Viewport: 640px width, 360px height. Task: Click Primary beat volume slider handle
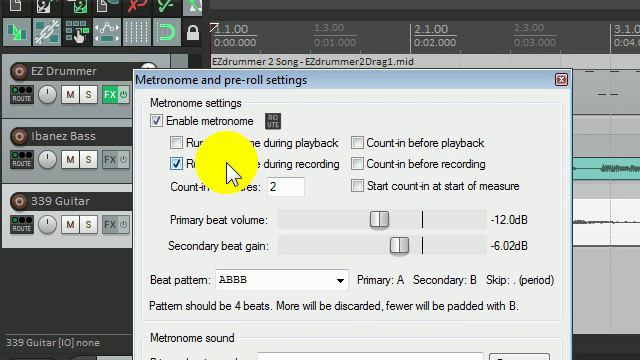[x=379, y=220]
